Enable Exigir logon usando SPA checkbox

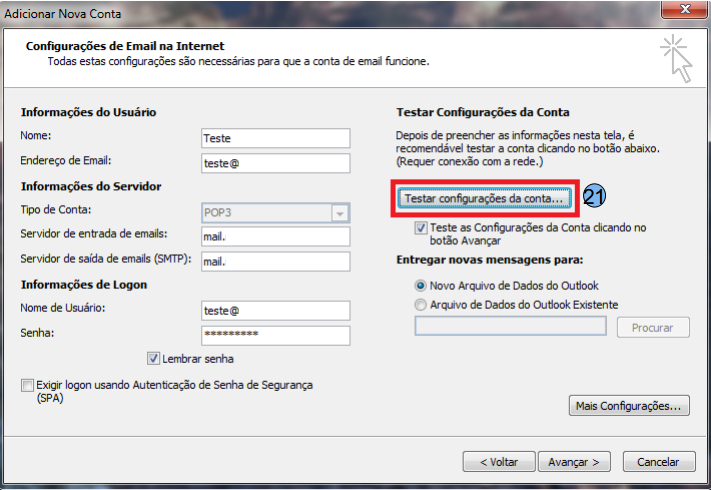[x=26, y=385]
